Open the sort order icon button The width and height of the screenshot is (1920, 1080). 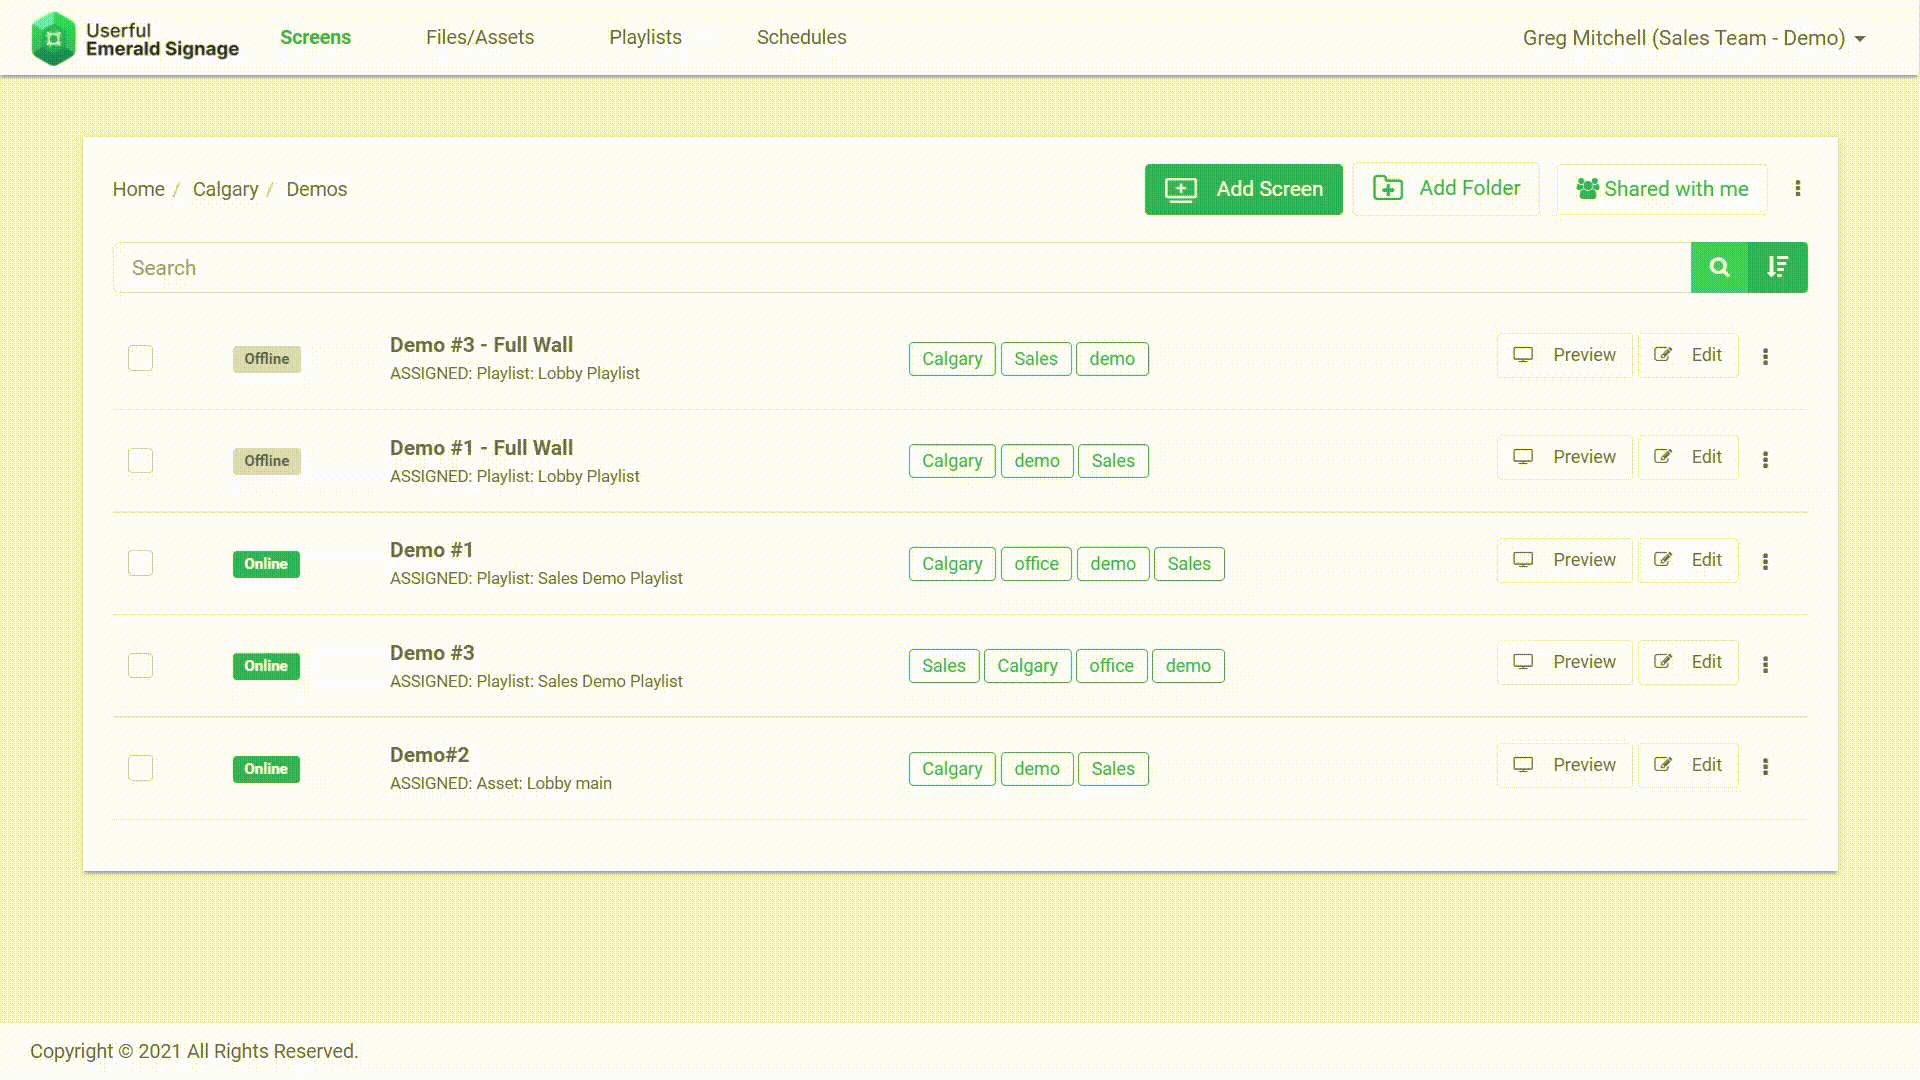[1778, 267]
